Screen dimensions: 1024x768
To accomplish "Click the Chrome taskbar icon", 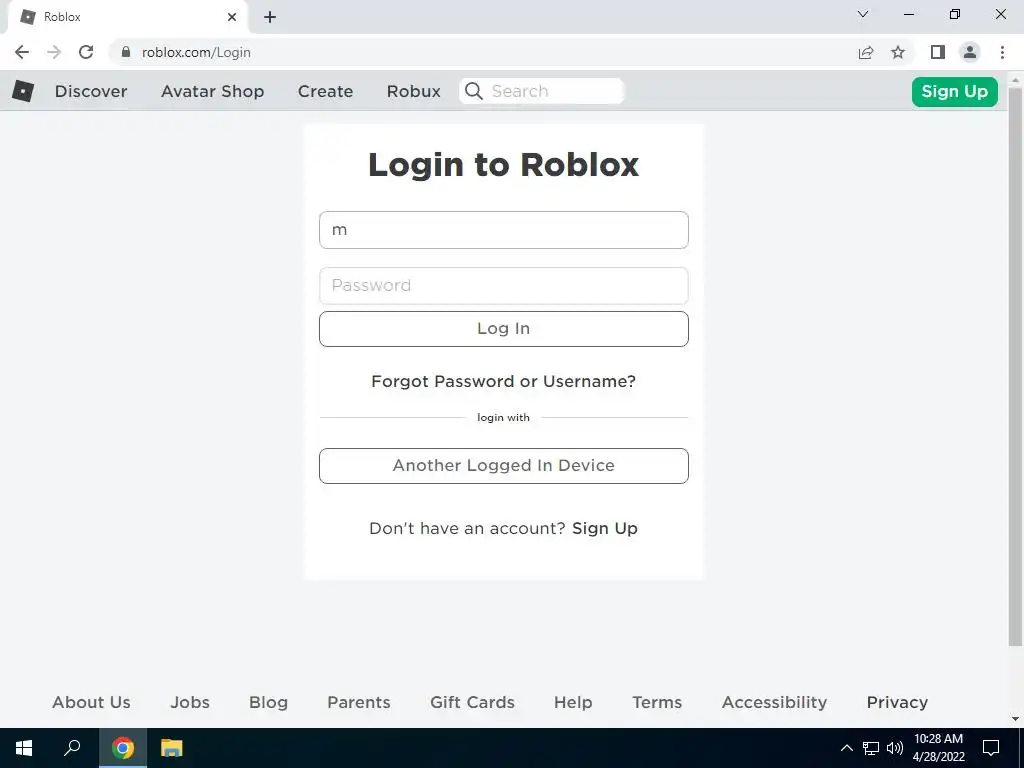I will [x=123, y=748].
